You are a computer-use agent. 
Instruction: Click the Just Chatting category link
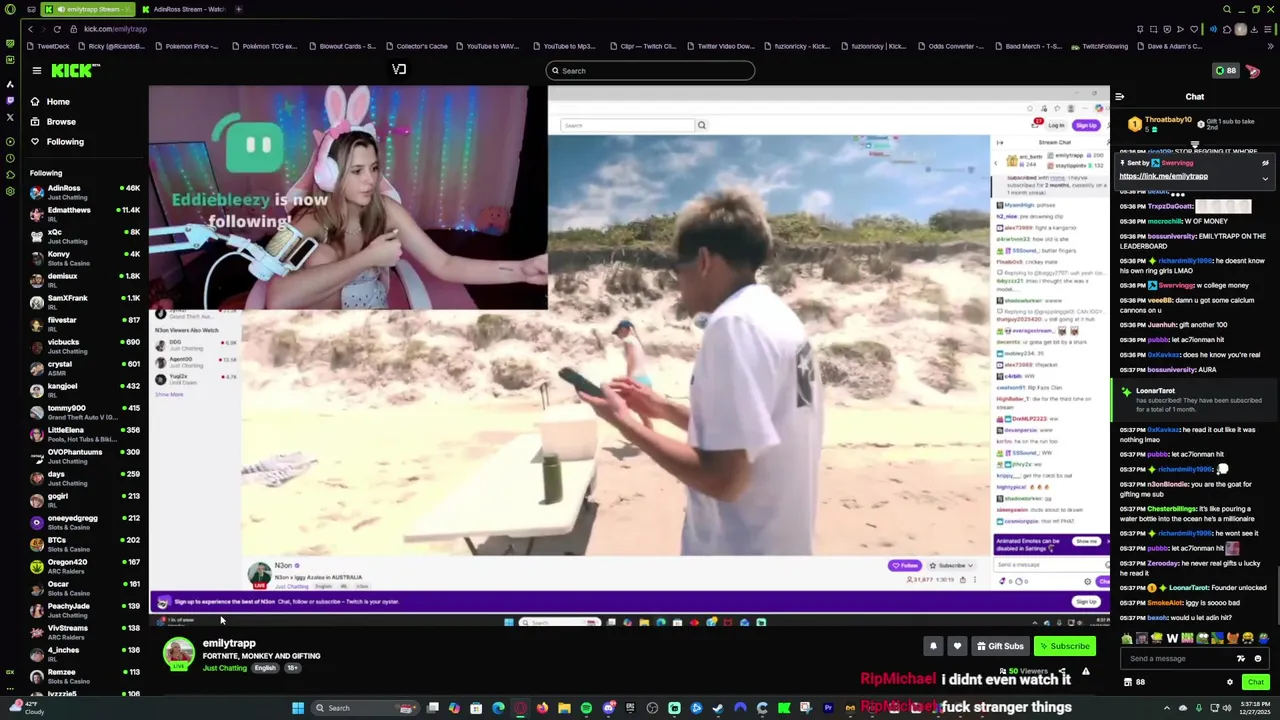(225, 668)
